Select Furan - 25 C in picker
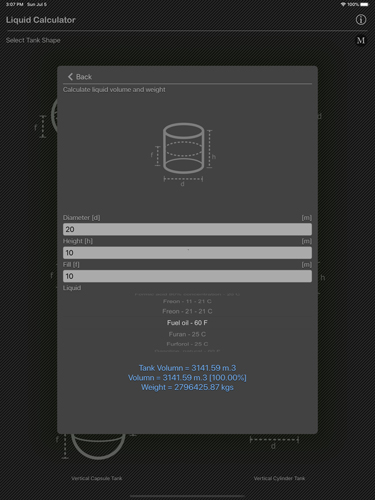 (x=187, y=334)
